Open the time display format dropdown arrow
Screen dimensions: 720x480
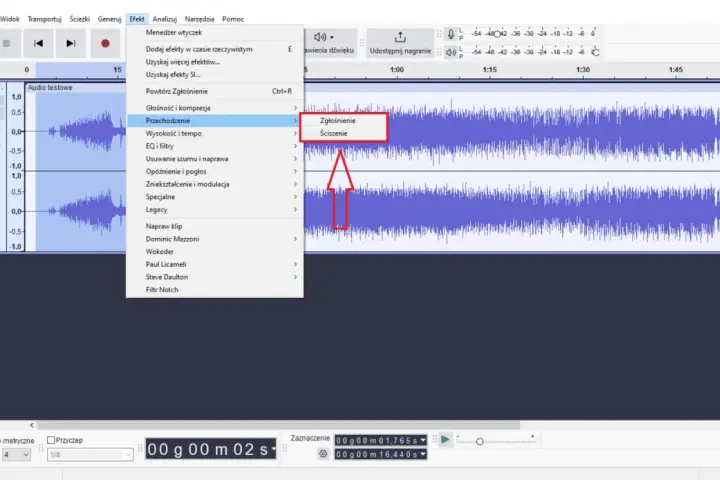click(x=274, y=449)
